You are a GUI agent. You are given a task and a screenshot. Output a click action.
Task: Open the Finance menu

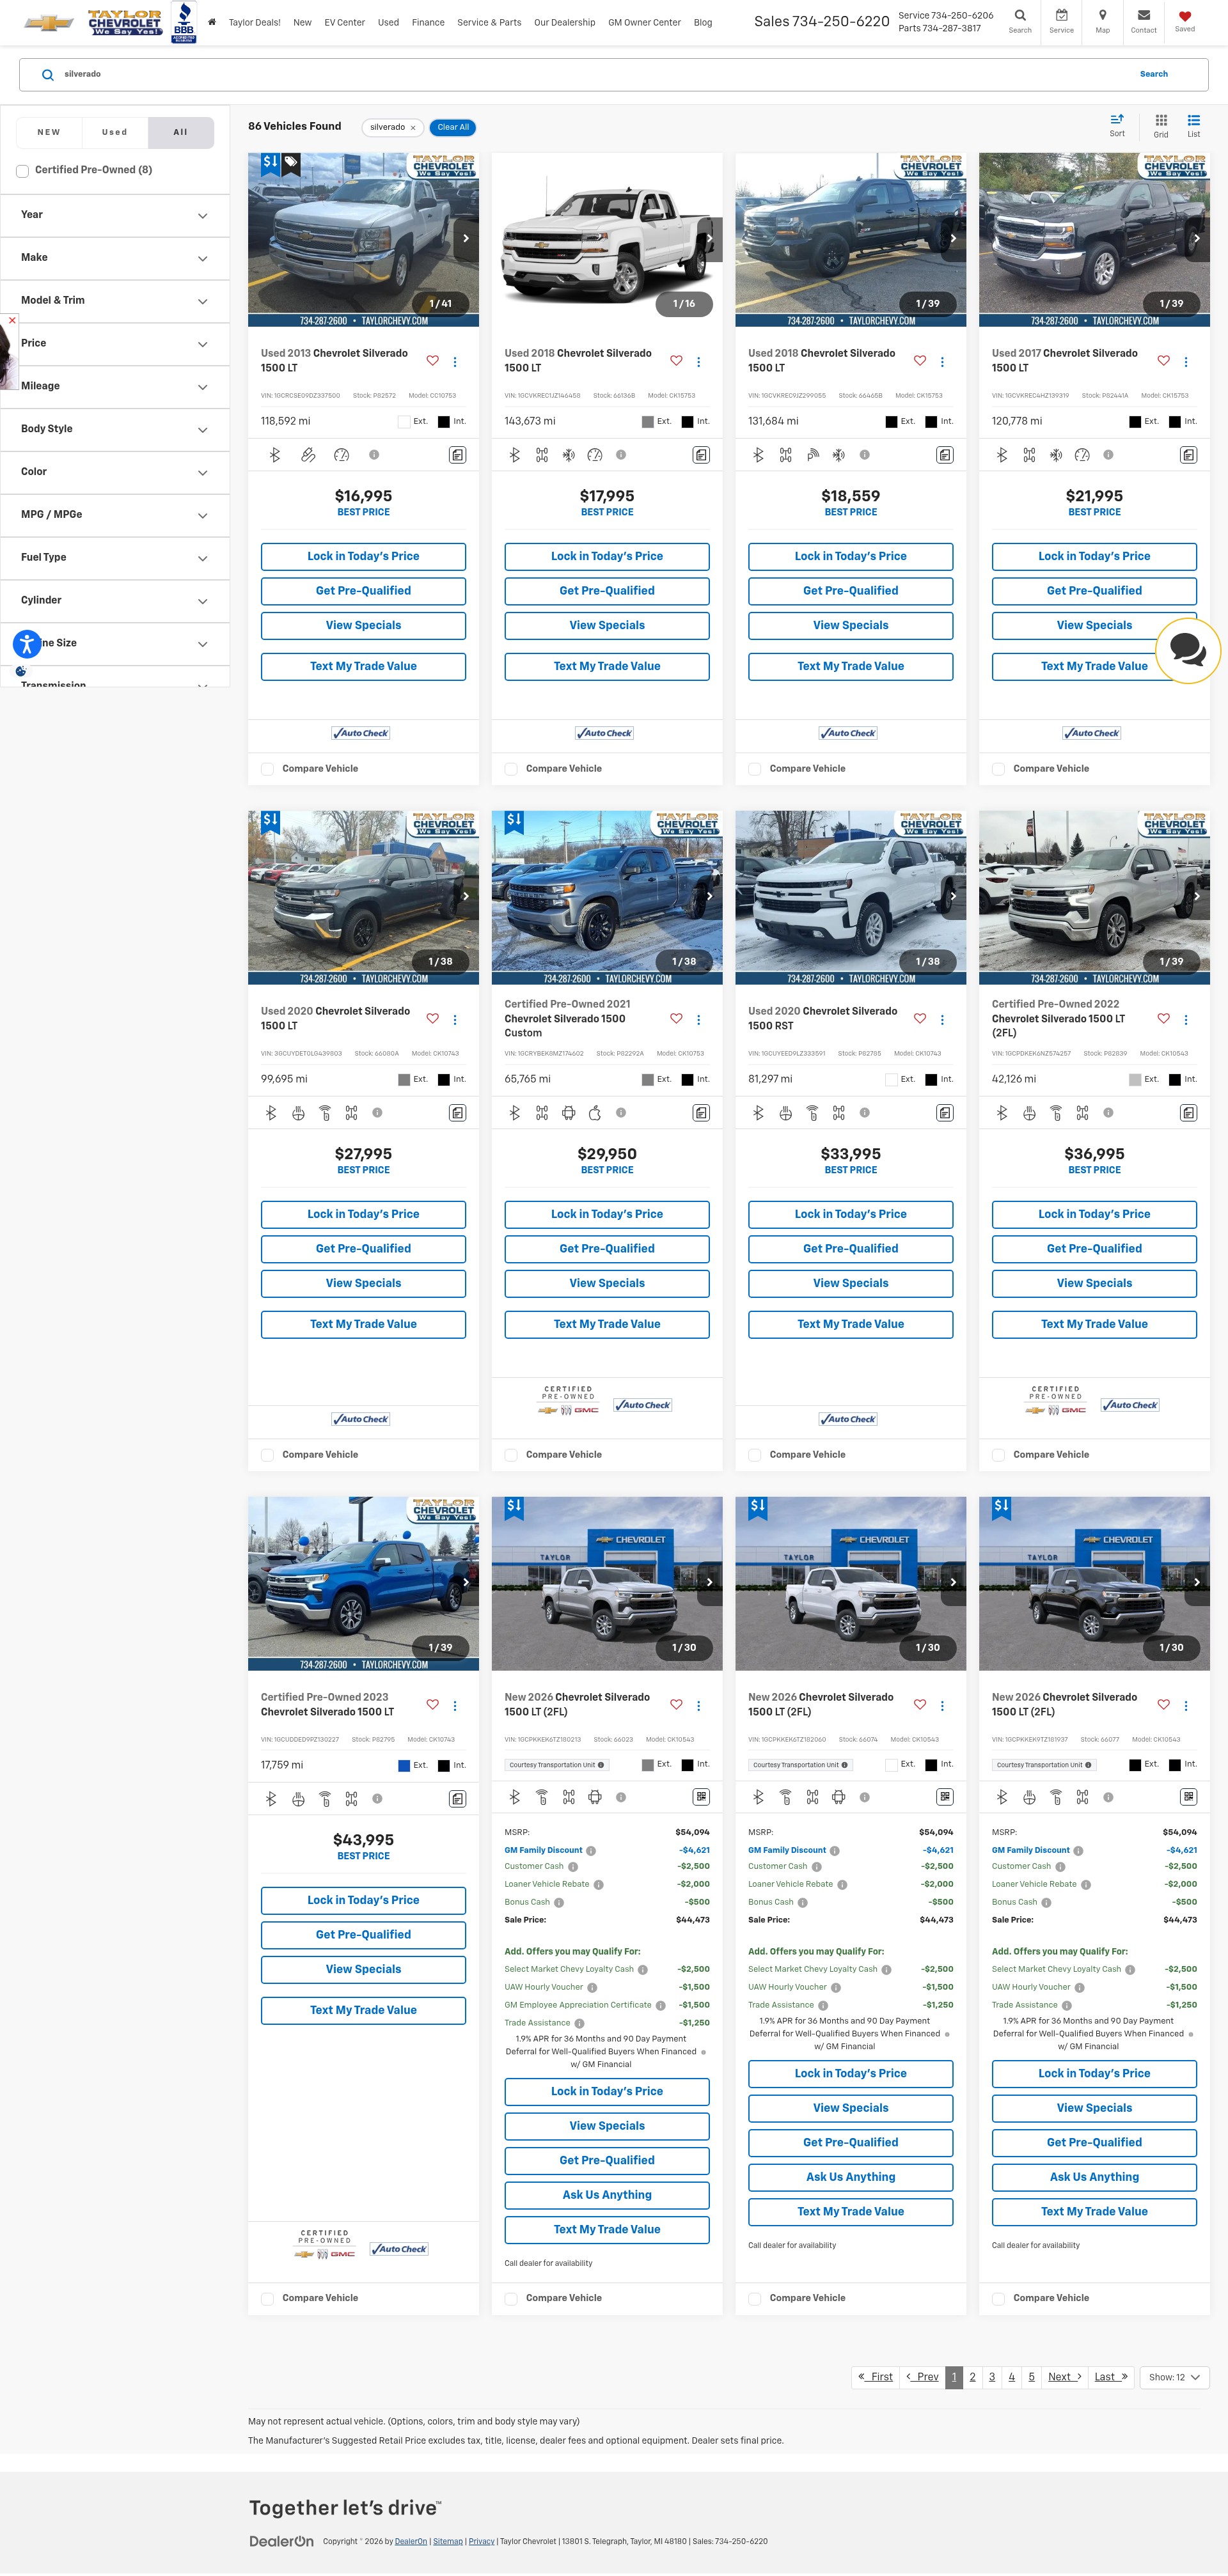428,22
